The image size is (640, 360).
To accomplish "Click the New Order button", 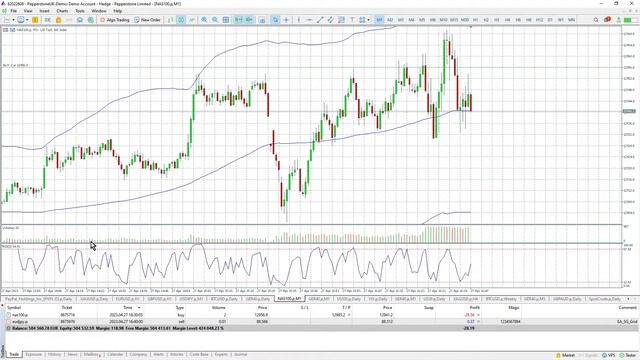I will click(147, 20).
